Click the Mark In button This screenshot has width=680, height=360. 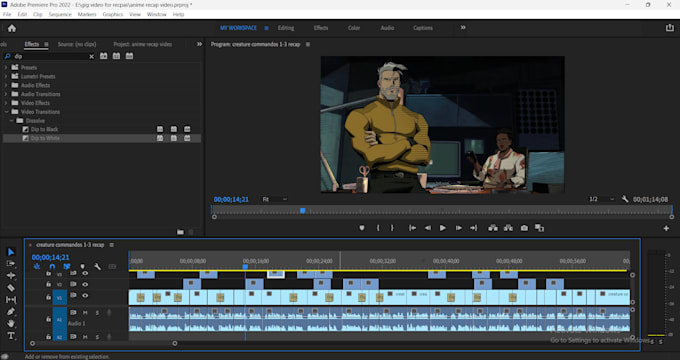tap(378, 228)
